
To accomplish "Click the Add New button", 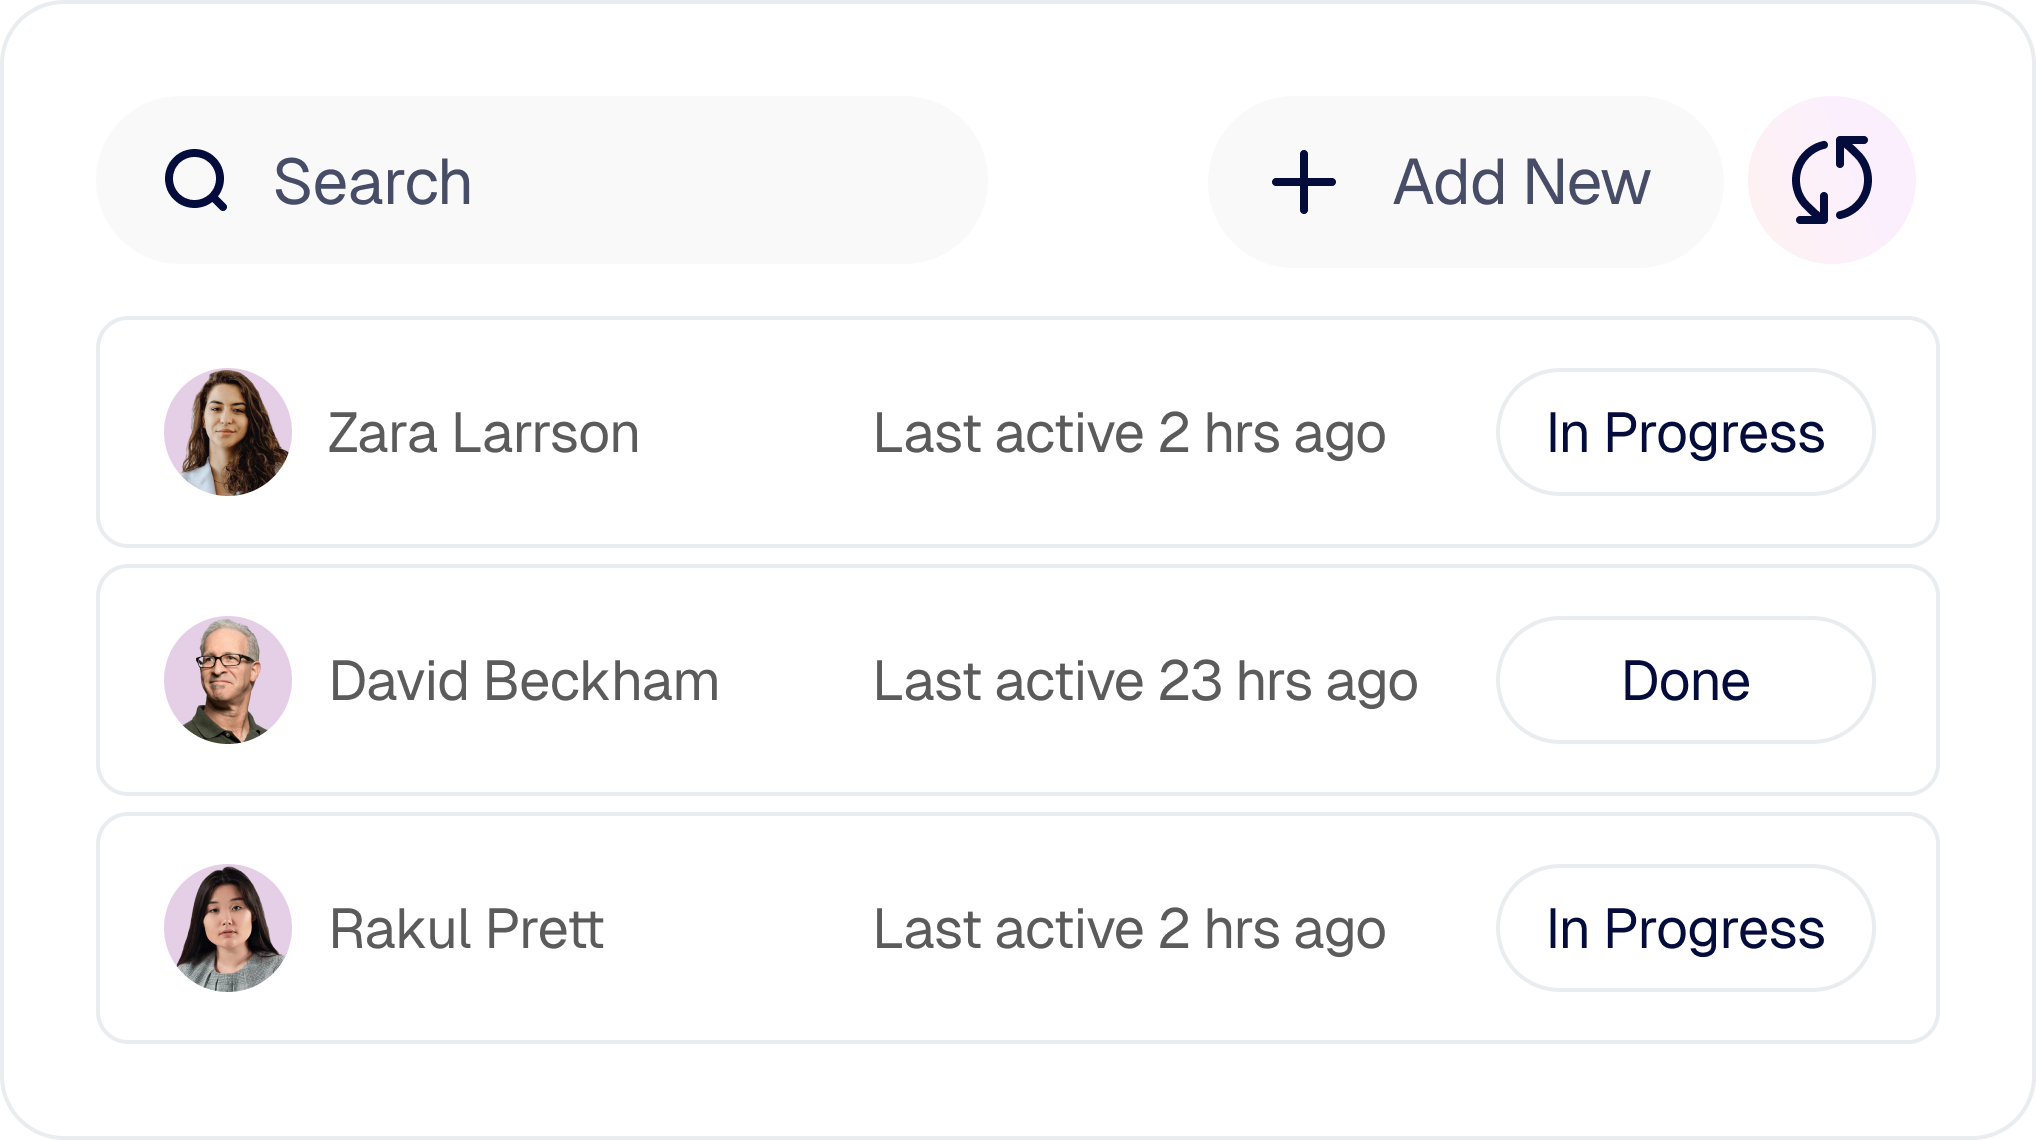I will click(x=1465, y=182).
